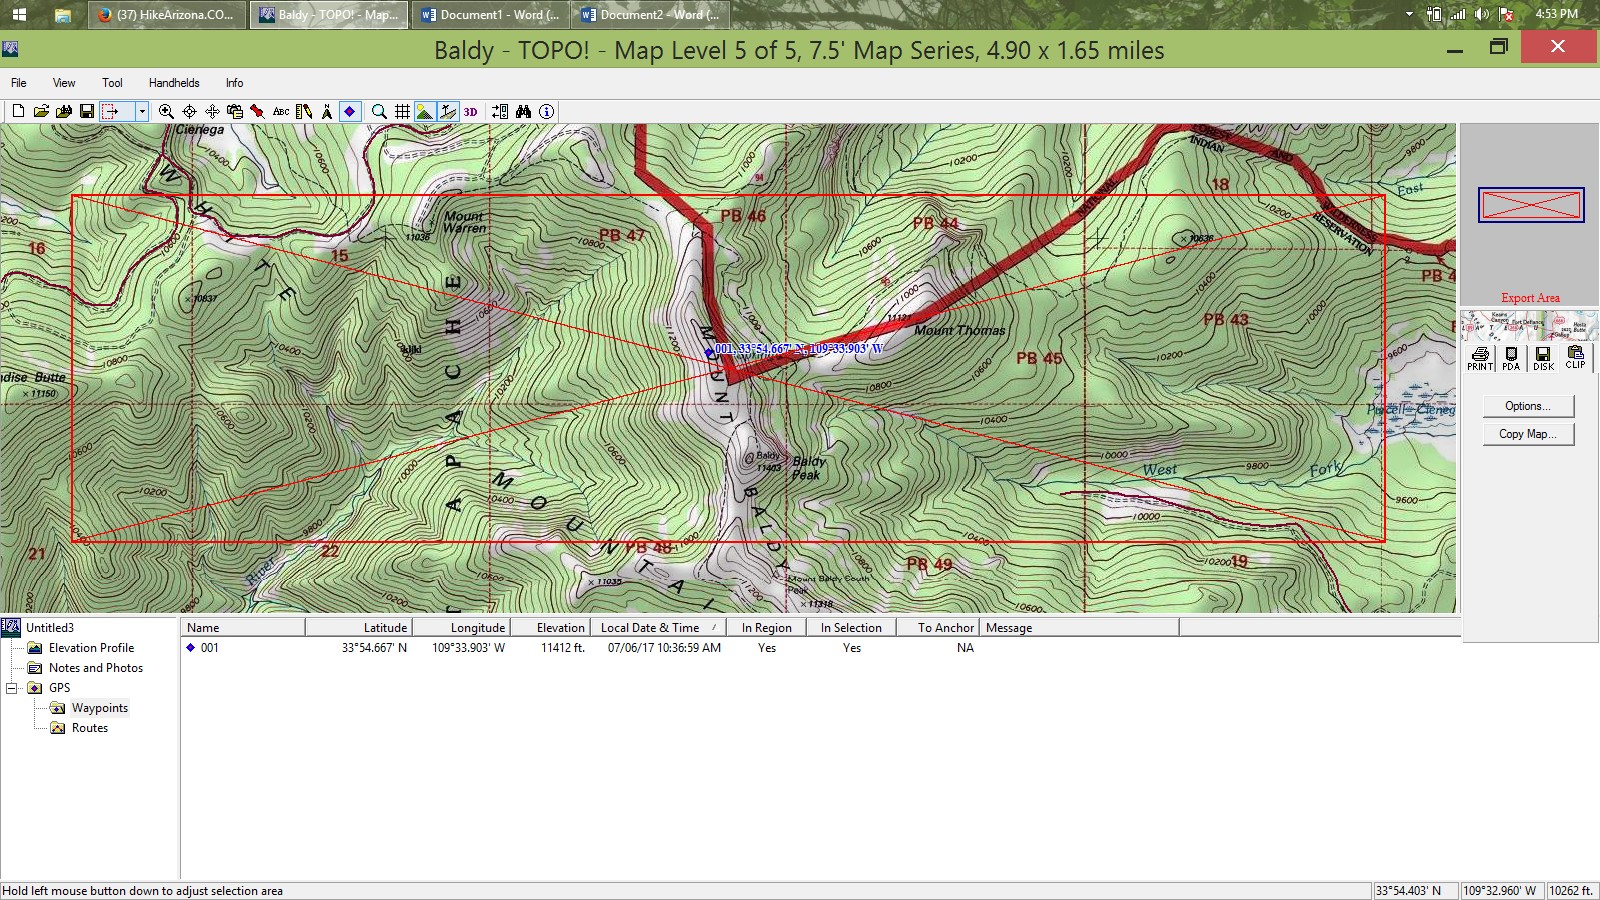Screen dimensions: 1600x900
Task: Click the Copy Map... button
Action: click(1528, 434)
